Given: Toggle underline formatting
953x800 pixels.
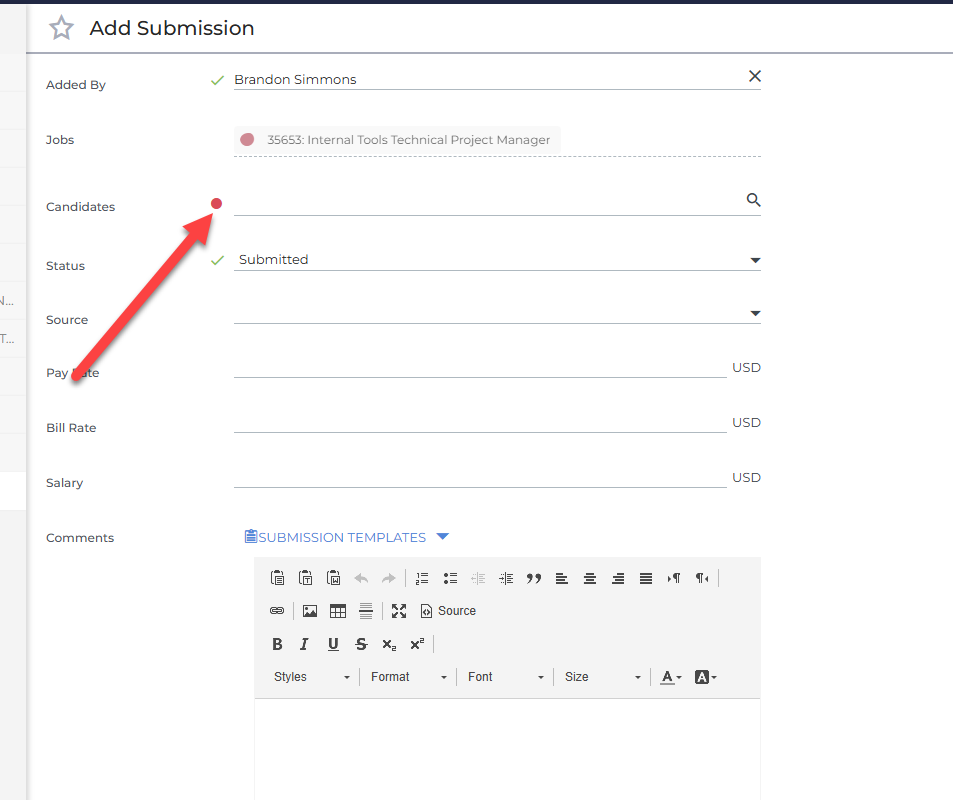Looking at the screenshot, I should point(333,644).
